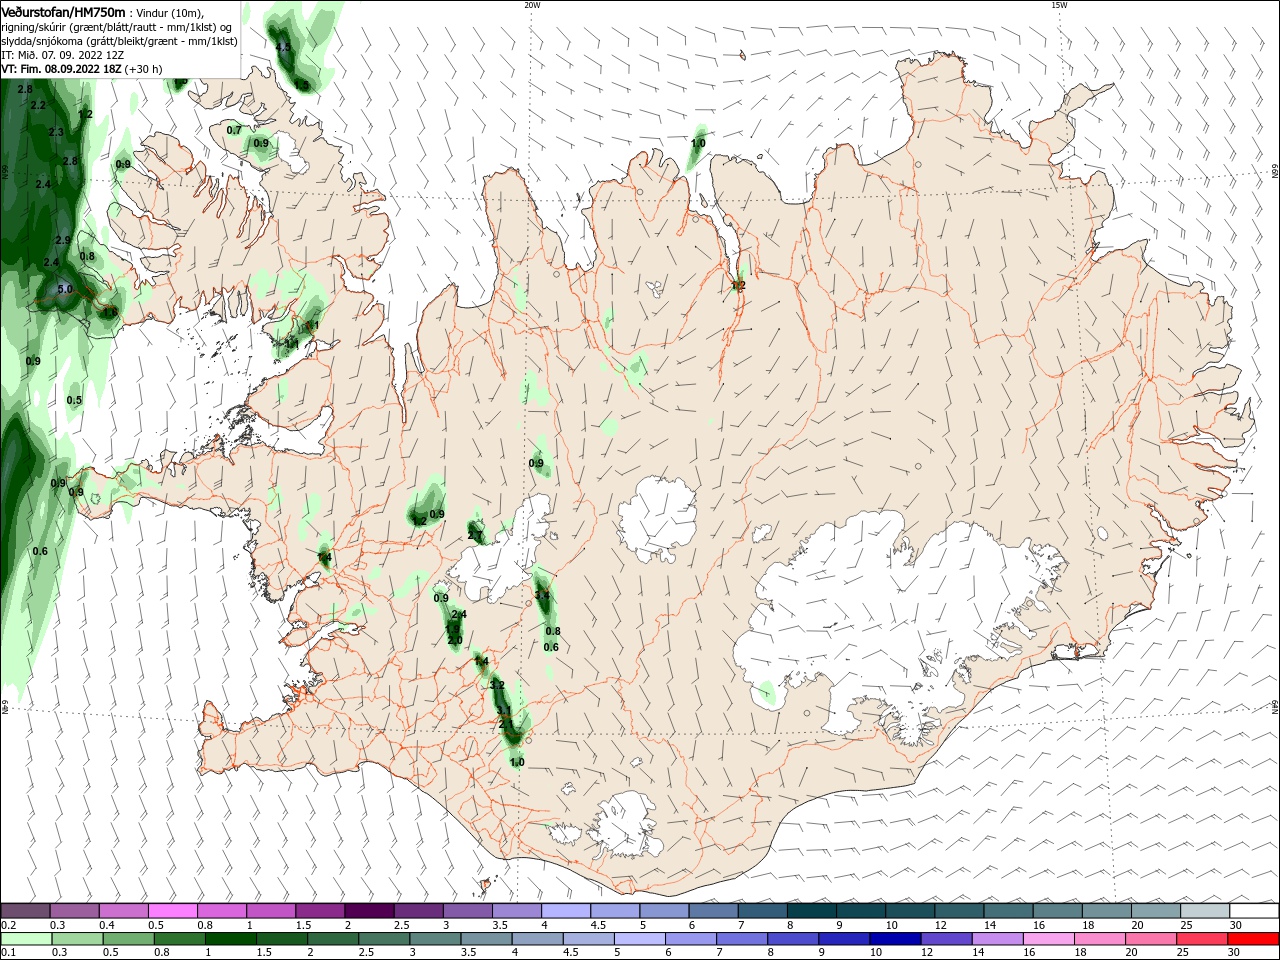Select the red 25 swatch in rain legend
Viewport: 1280px width, 960px height.
1203,938
